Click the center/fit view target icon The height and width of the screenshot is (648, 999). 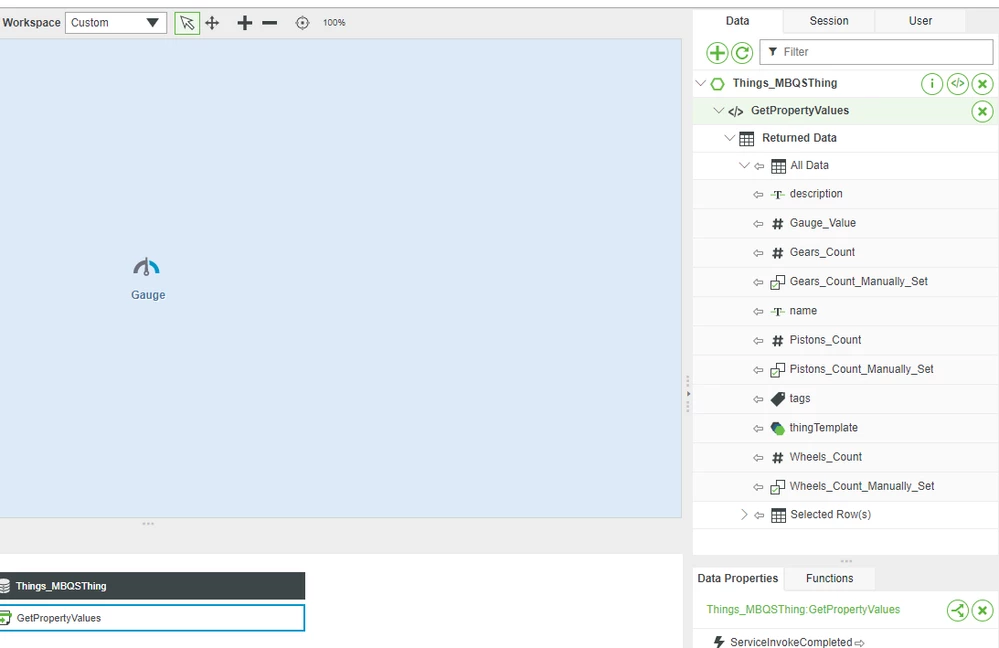coord(302,23)
